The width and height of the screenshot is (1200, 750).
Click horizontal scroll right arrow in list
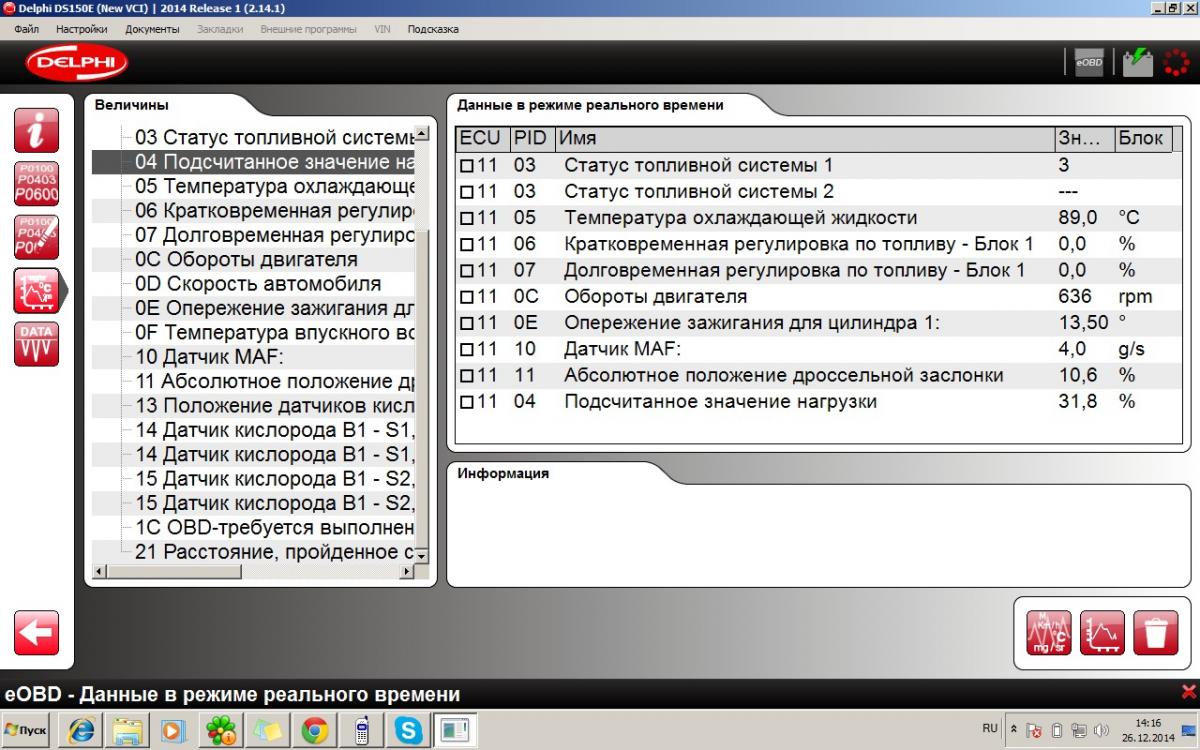[406, 571]
